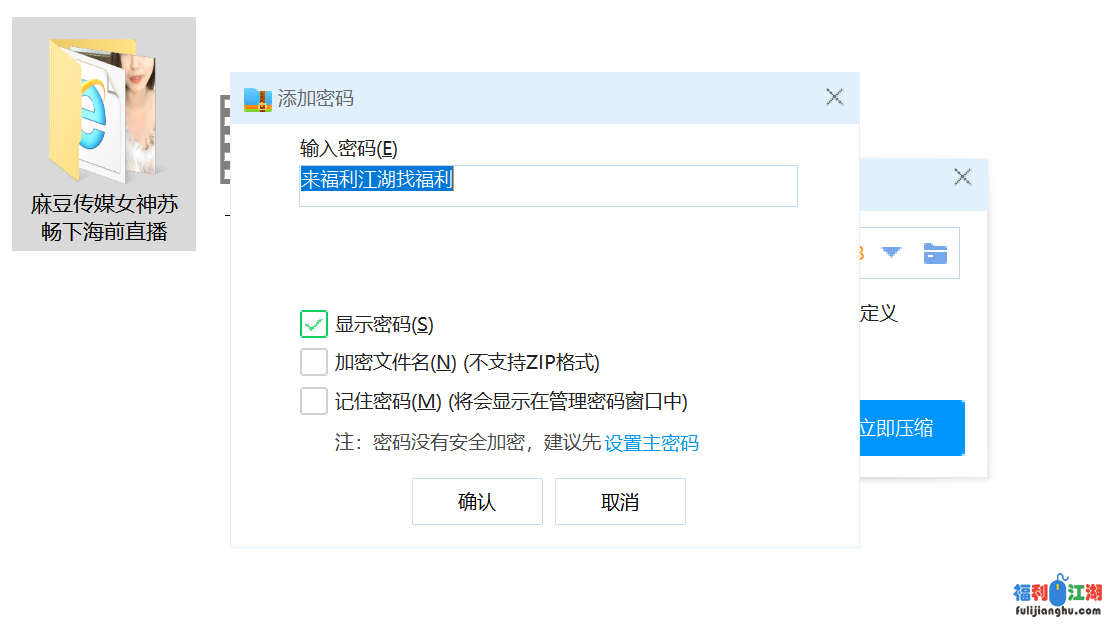Viewport: 1113px width, 626px height.
Task: Enable the 记住密码 checkbox
Action: pyautogui.click(x=314, y=401)
